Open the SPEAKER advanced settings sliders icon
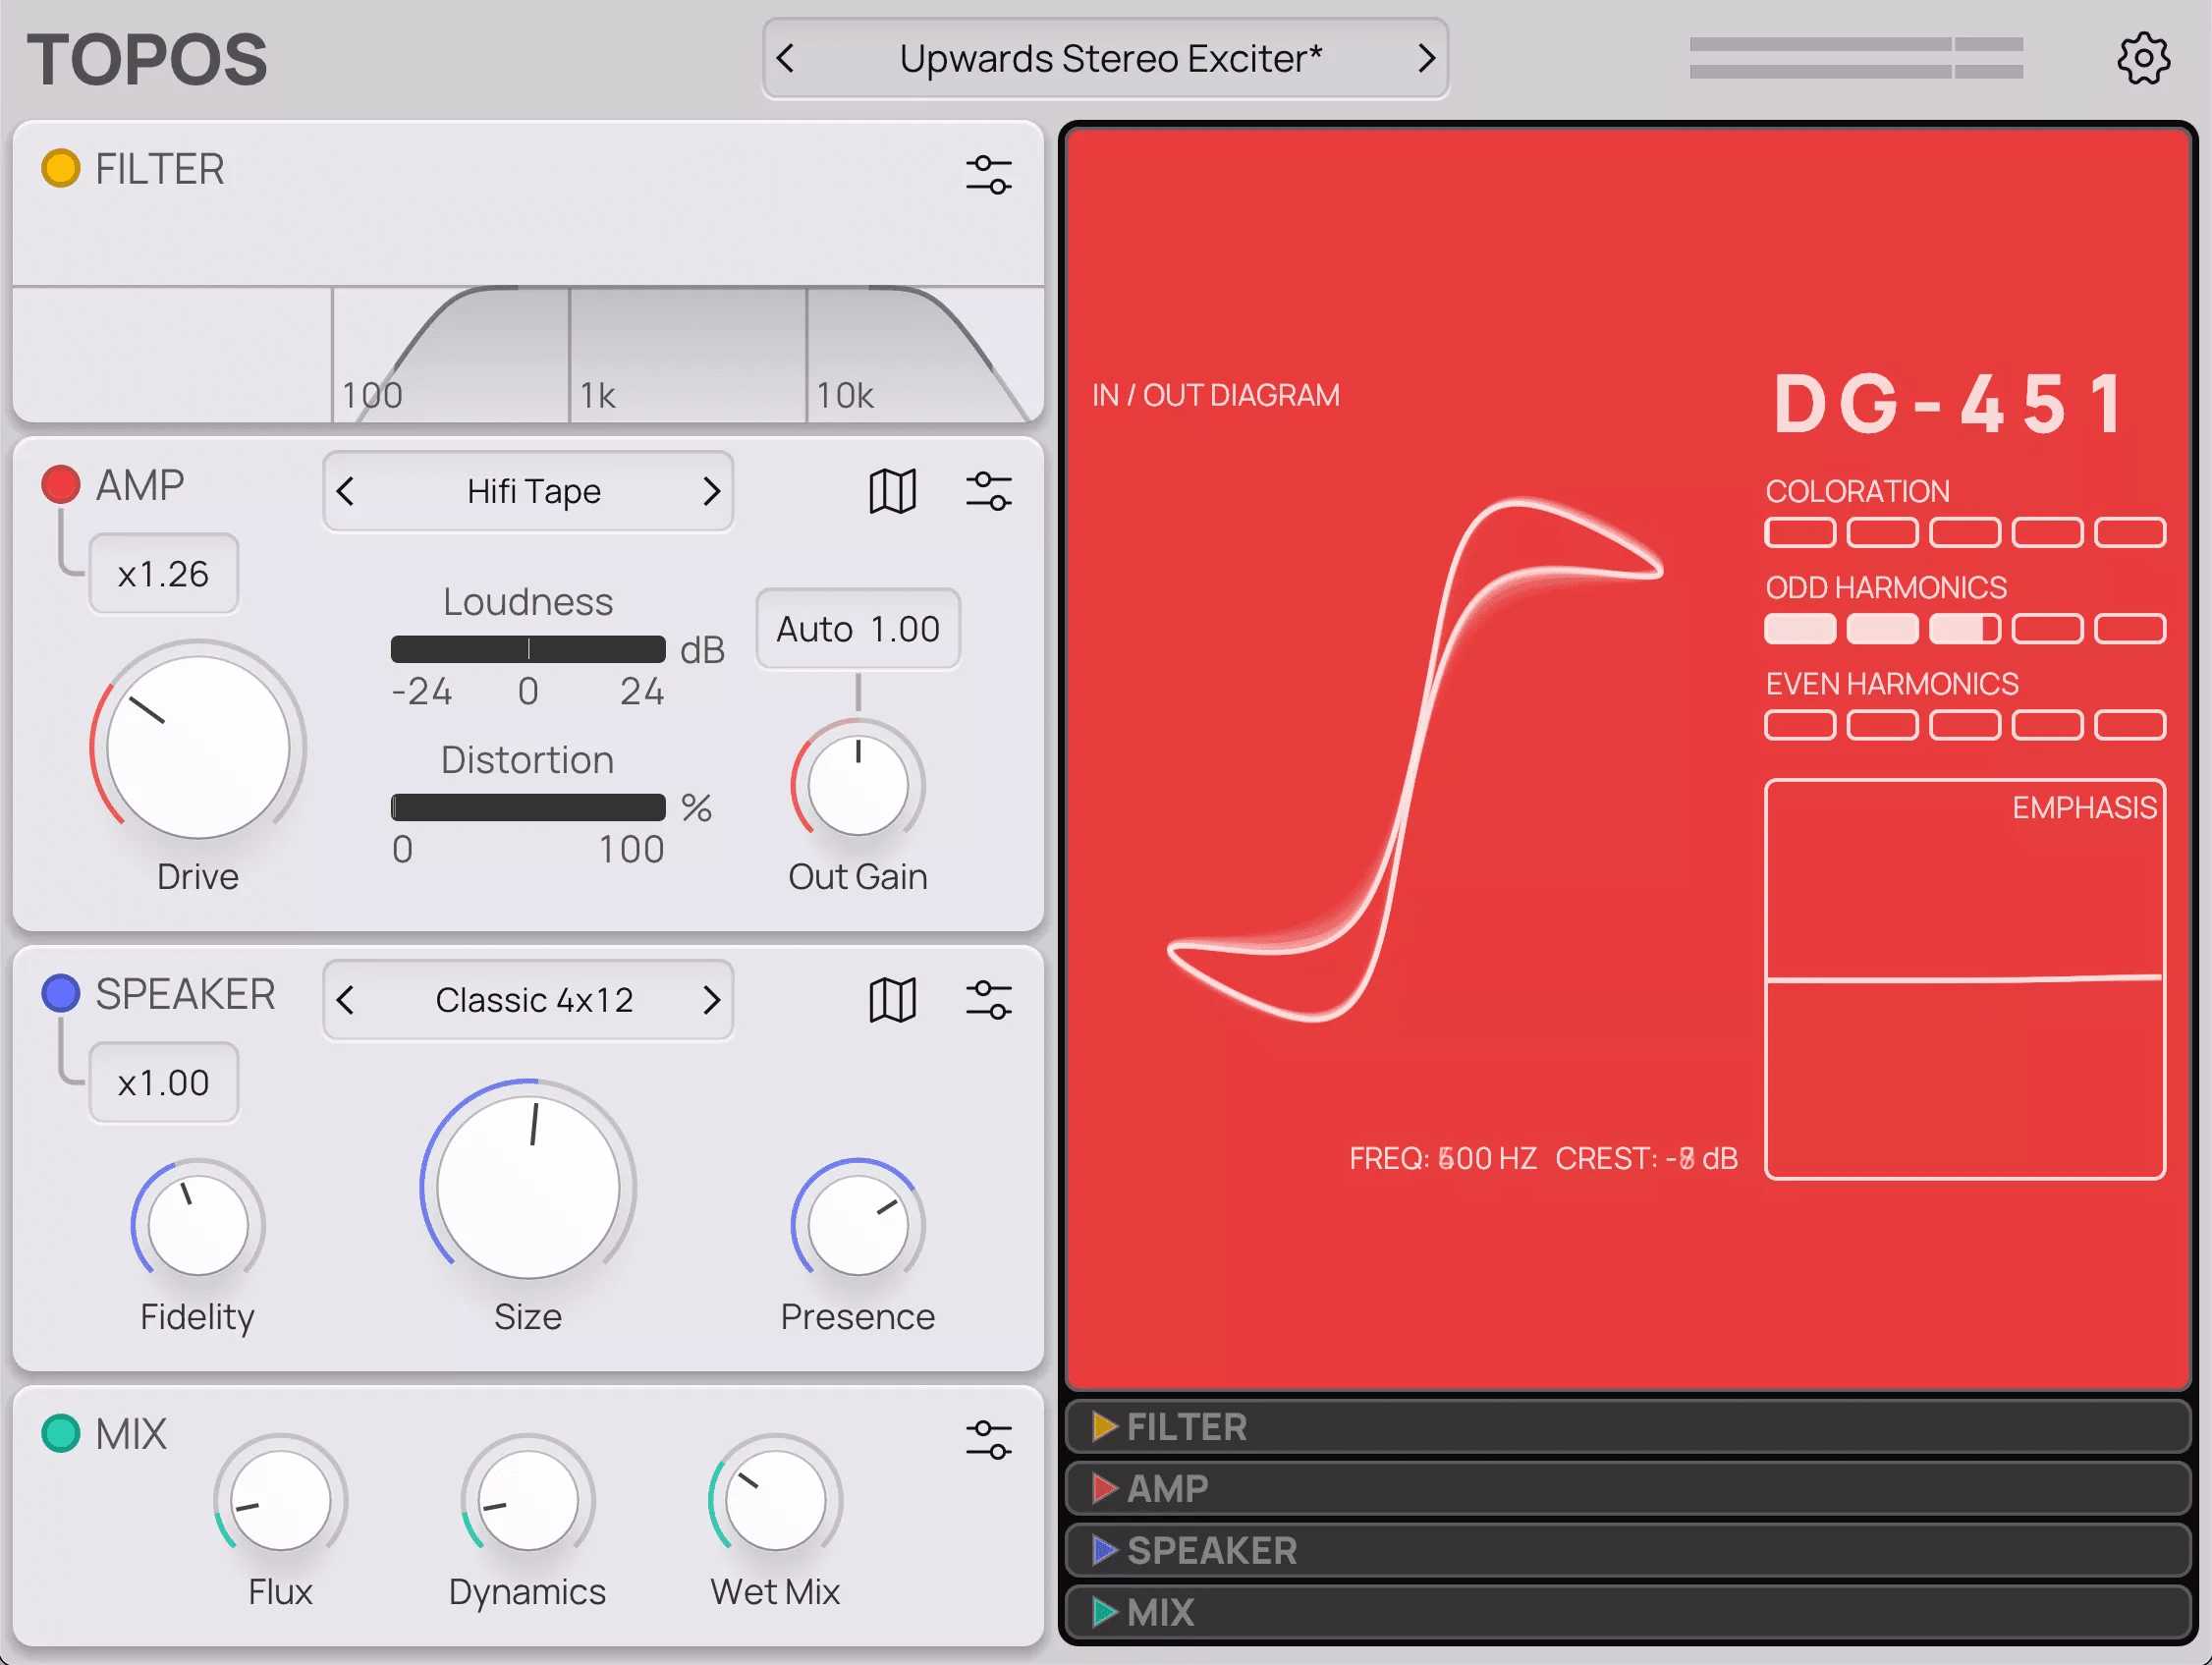This screenshot has width=2212, height=1665. click(990, 1000)
